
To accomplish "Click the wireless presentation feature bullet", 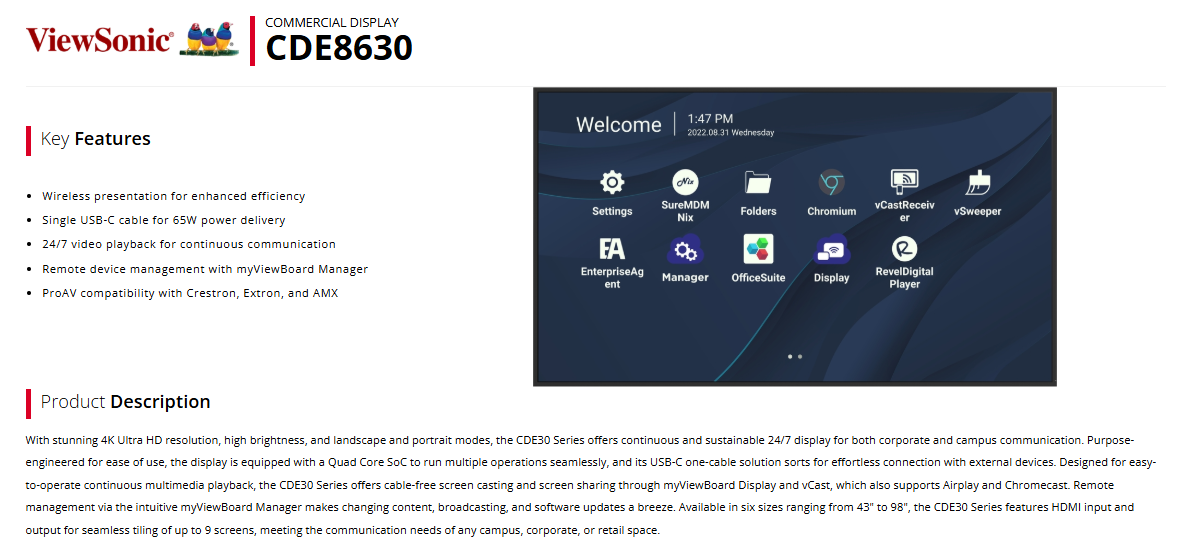I will coord(173,196).
